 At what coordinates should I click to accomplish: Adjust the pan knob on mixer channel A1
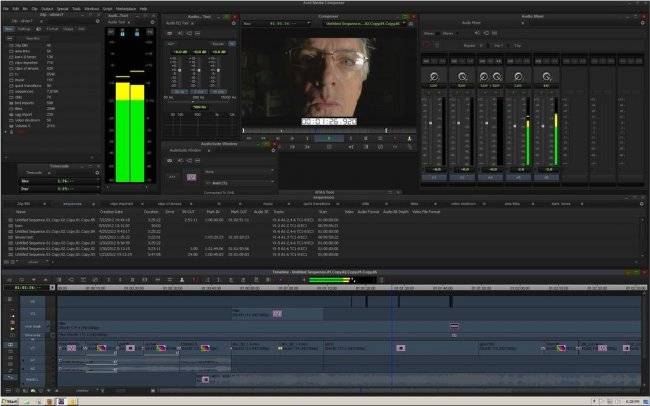pyautogui.click(x=434, y=76)
